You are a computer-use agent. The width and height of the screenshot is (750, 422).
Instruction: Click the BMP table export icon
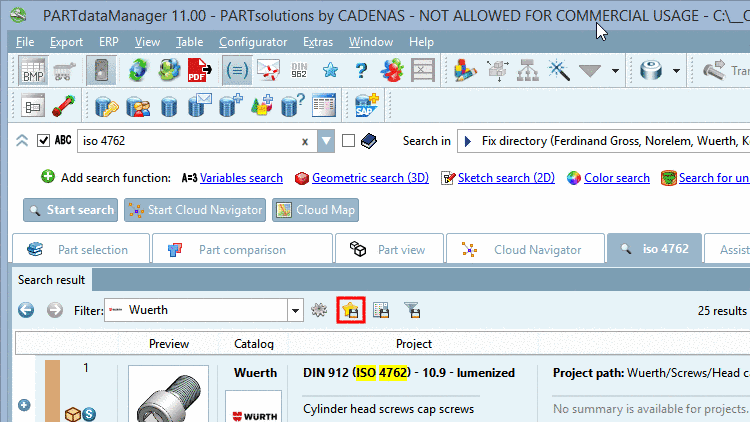click(33, 71)
